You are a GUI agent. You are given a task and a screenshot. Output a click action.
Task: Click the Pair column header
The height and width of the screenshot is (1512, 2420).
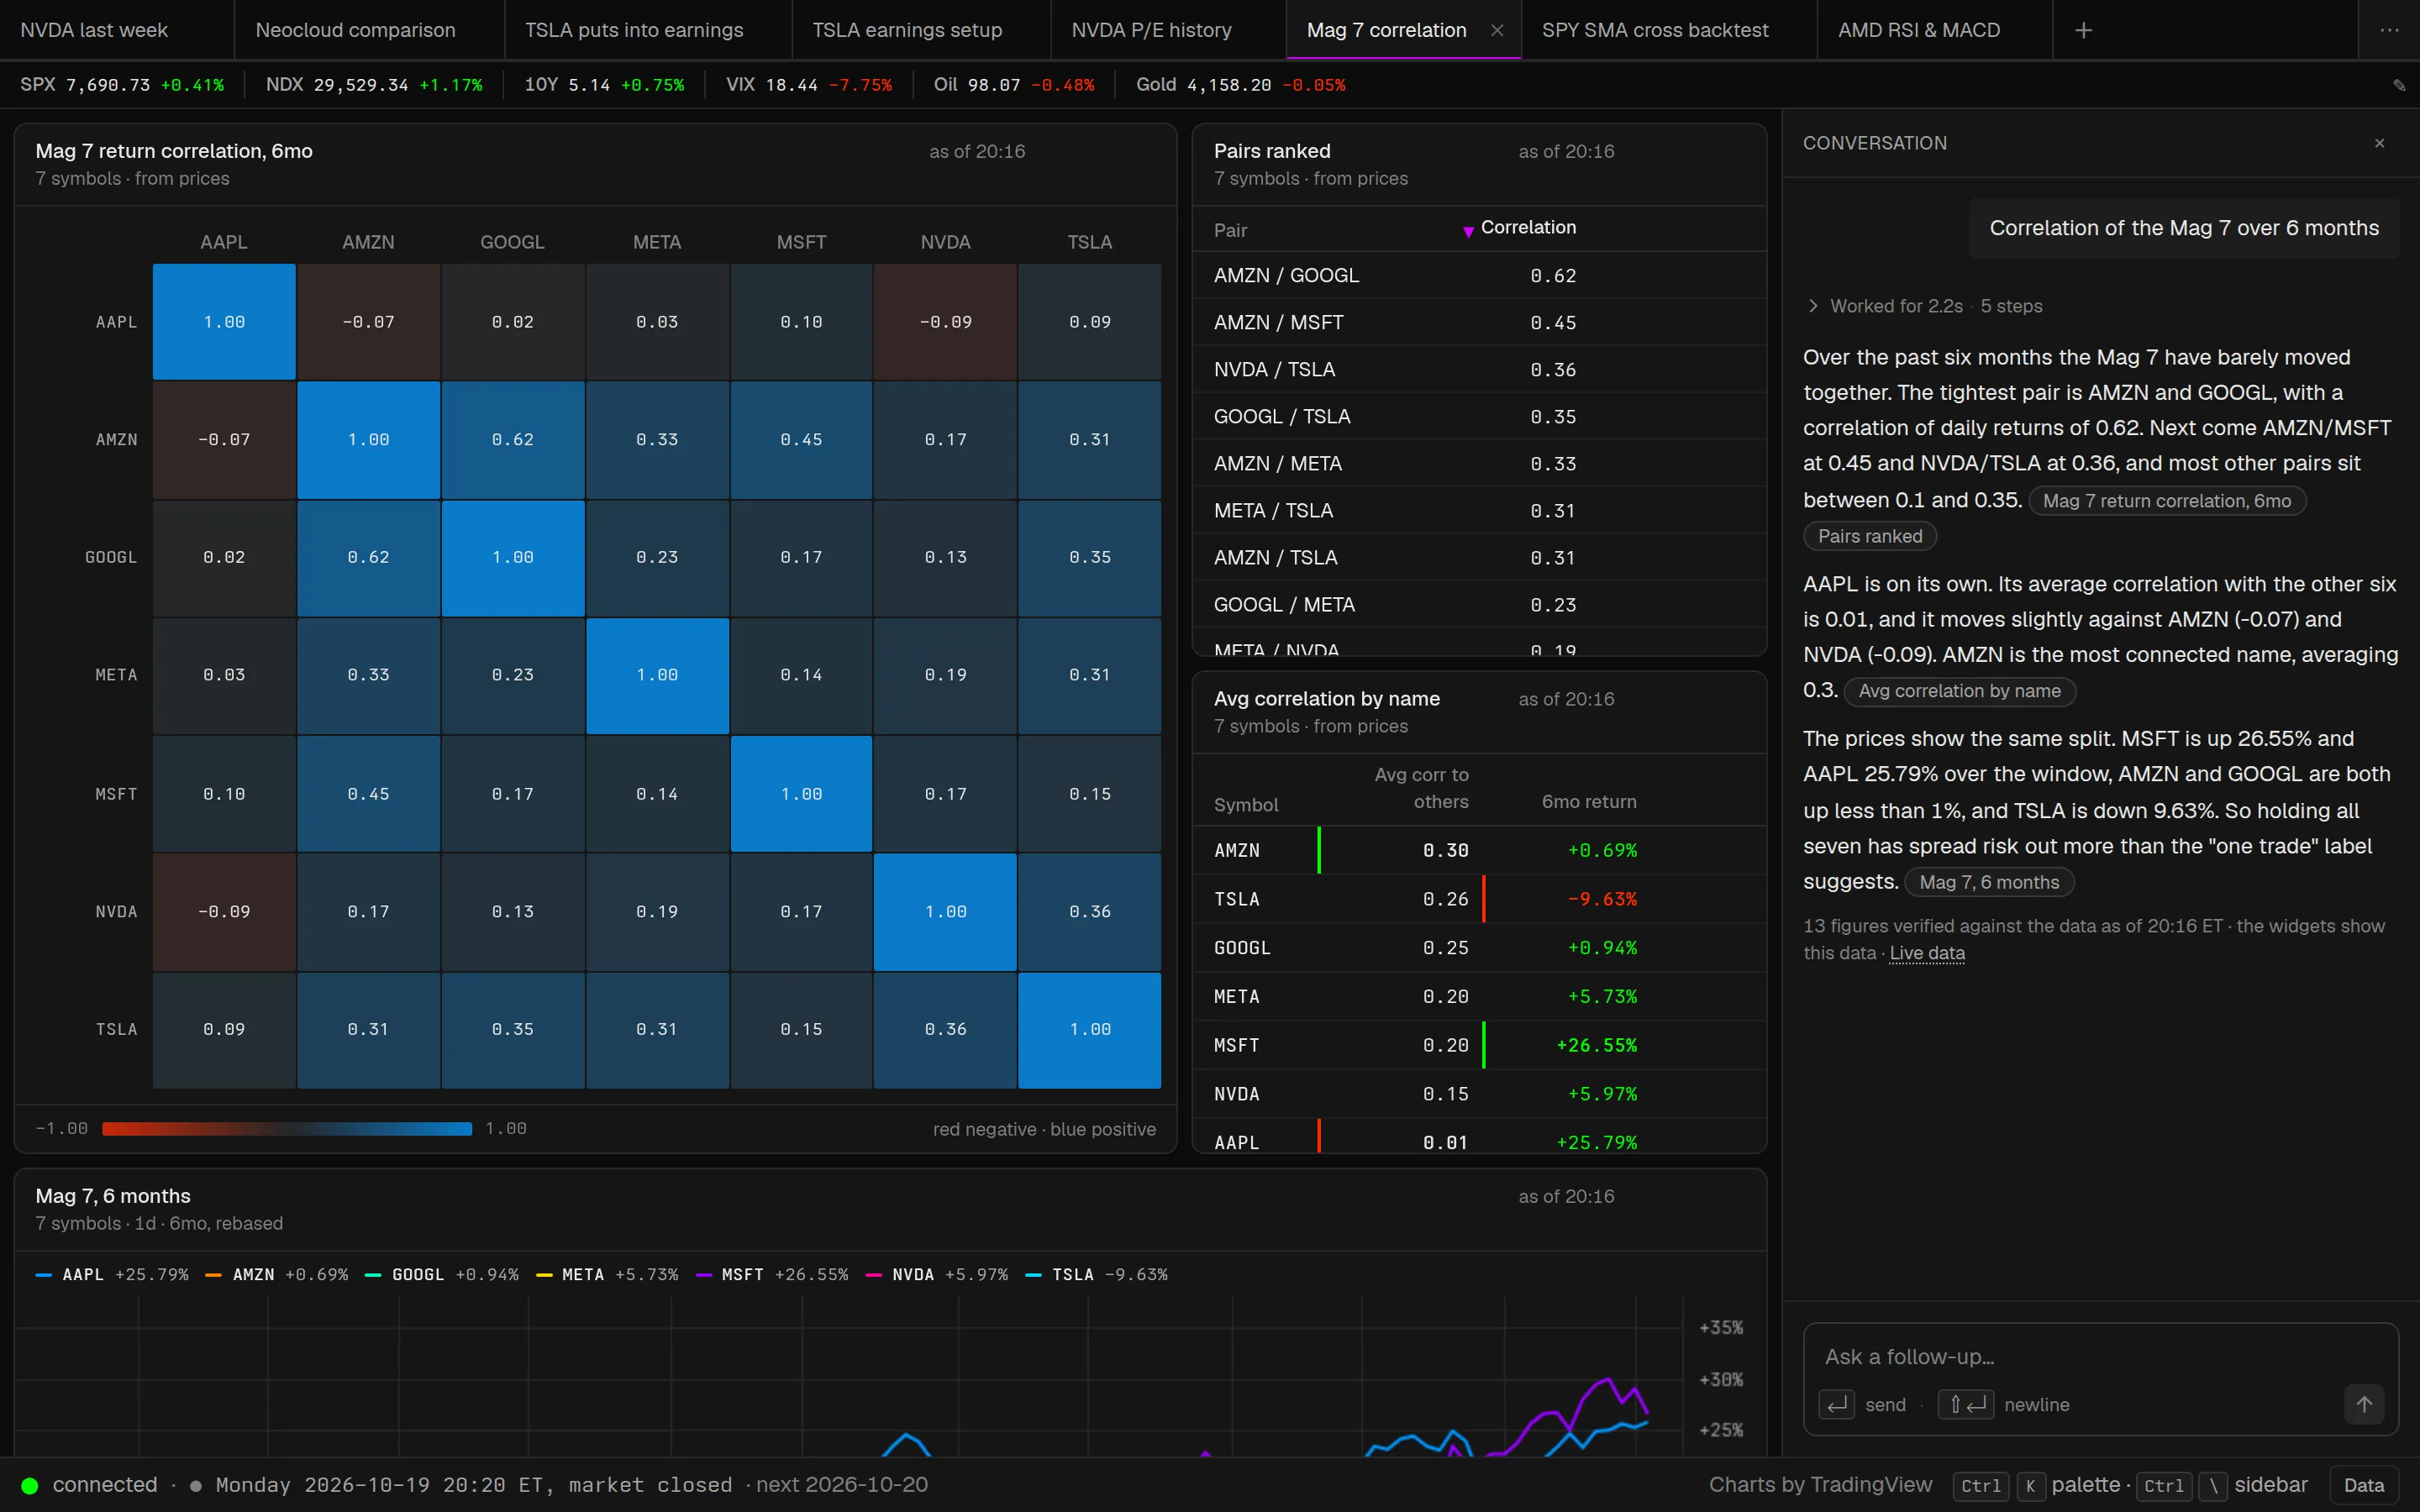tap(1230, 230)
